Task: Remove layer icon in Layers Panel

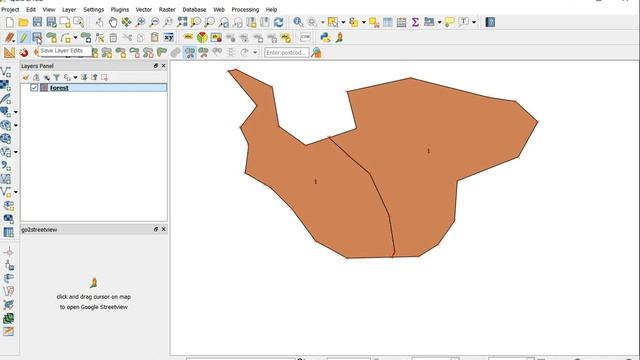Action: pos(104,77)
